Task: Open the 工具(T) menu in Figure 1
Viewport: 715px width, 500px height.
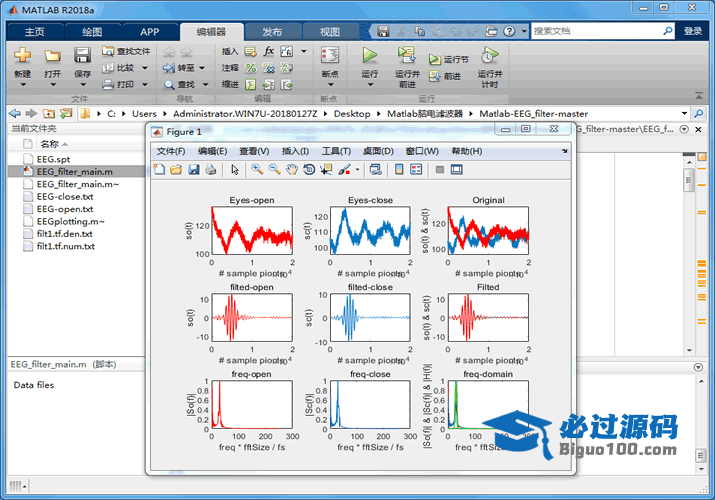Action: (336, 151)
